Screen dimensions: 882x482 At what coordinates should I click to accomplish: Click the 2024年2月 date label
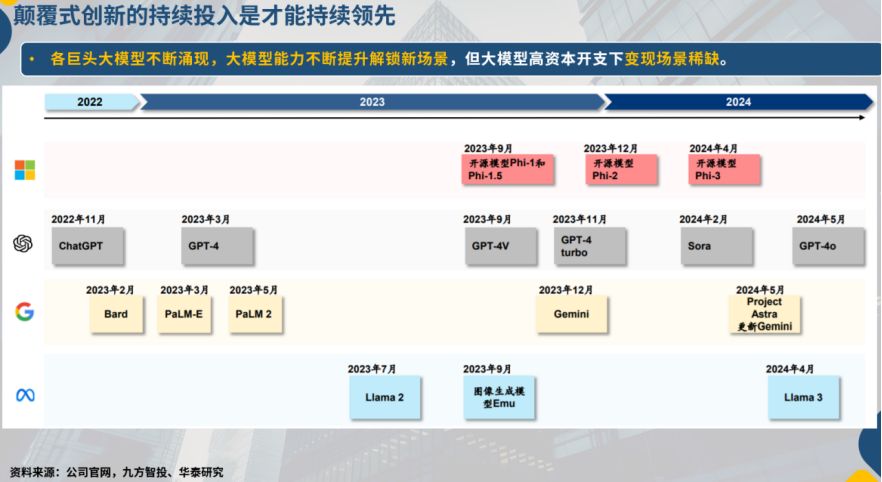[703, 219]
